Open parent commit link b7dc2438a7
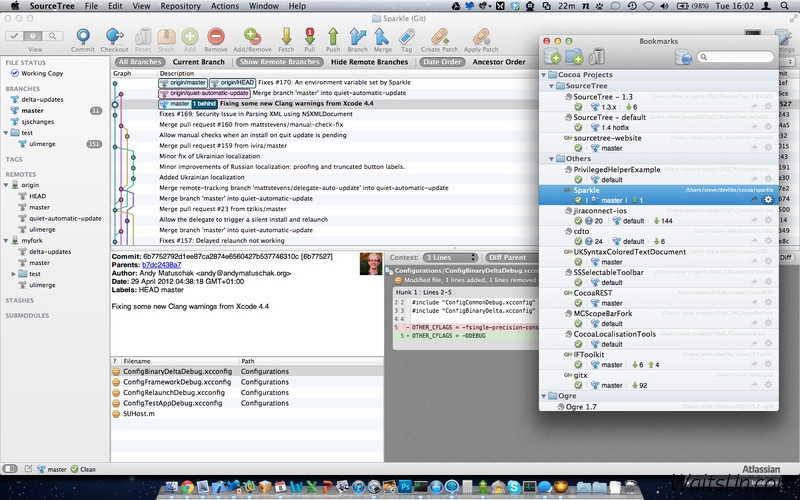The height and width of the screenshot is (500, 800). click(162, 264)
